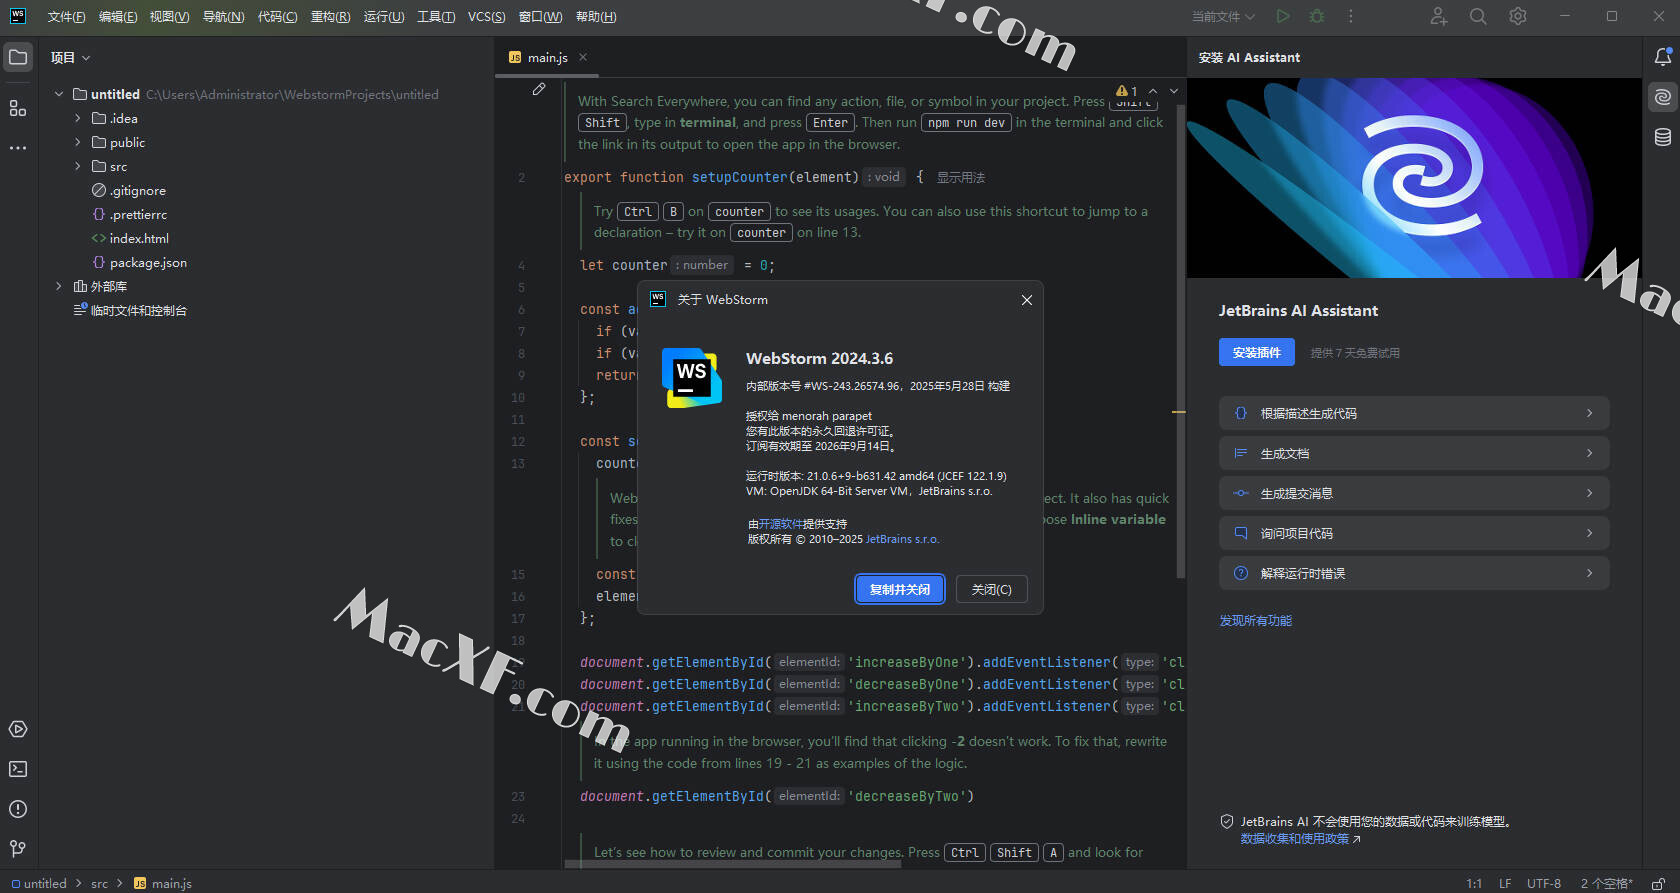Viewport: 1680px width, 893px height.
Task: Expand the .idea folder
Action: [x=78, y=118]
